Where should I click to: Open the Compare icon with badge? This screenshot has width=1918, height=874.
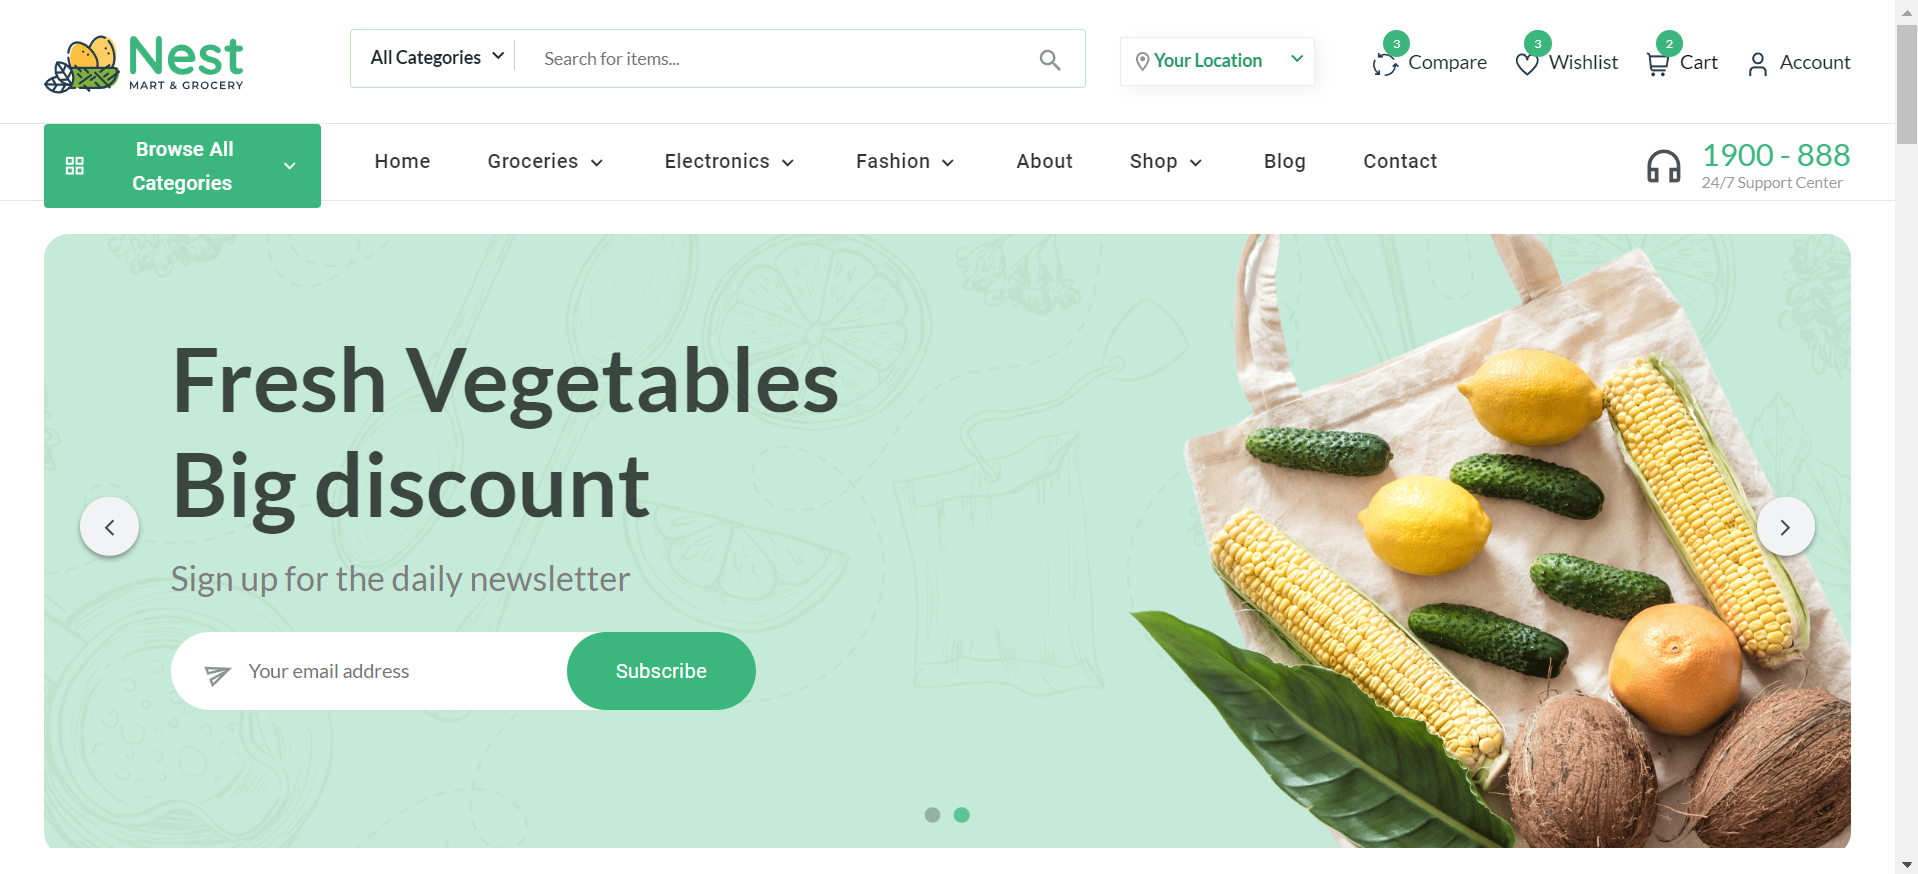tap(1385, 63)
